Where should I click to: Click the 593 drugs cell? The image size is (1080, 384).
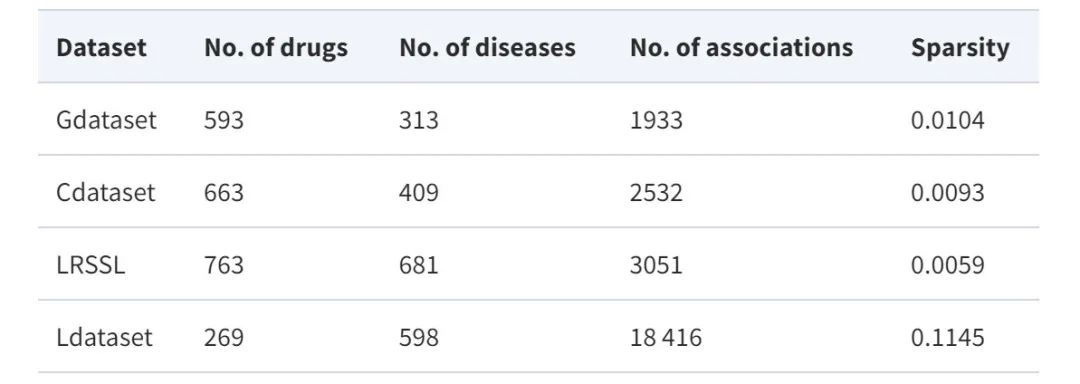[224, 120]
